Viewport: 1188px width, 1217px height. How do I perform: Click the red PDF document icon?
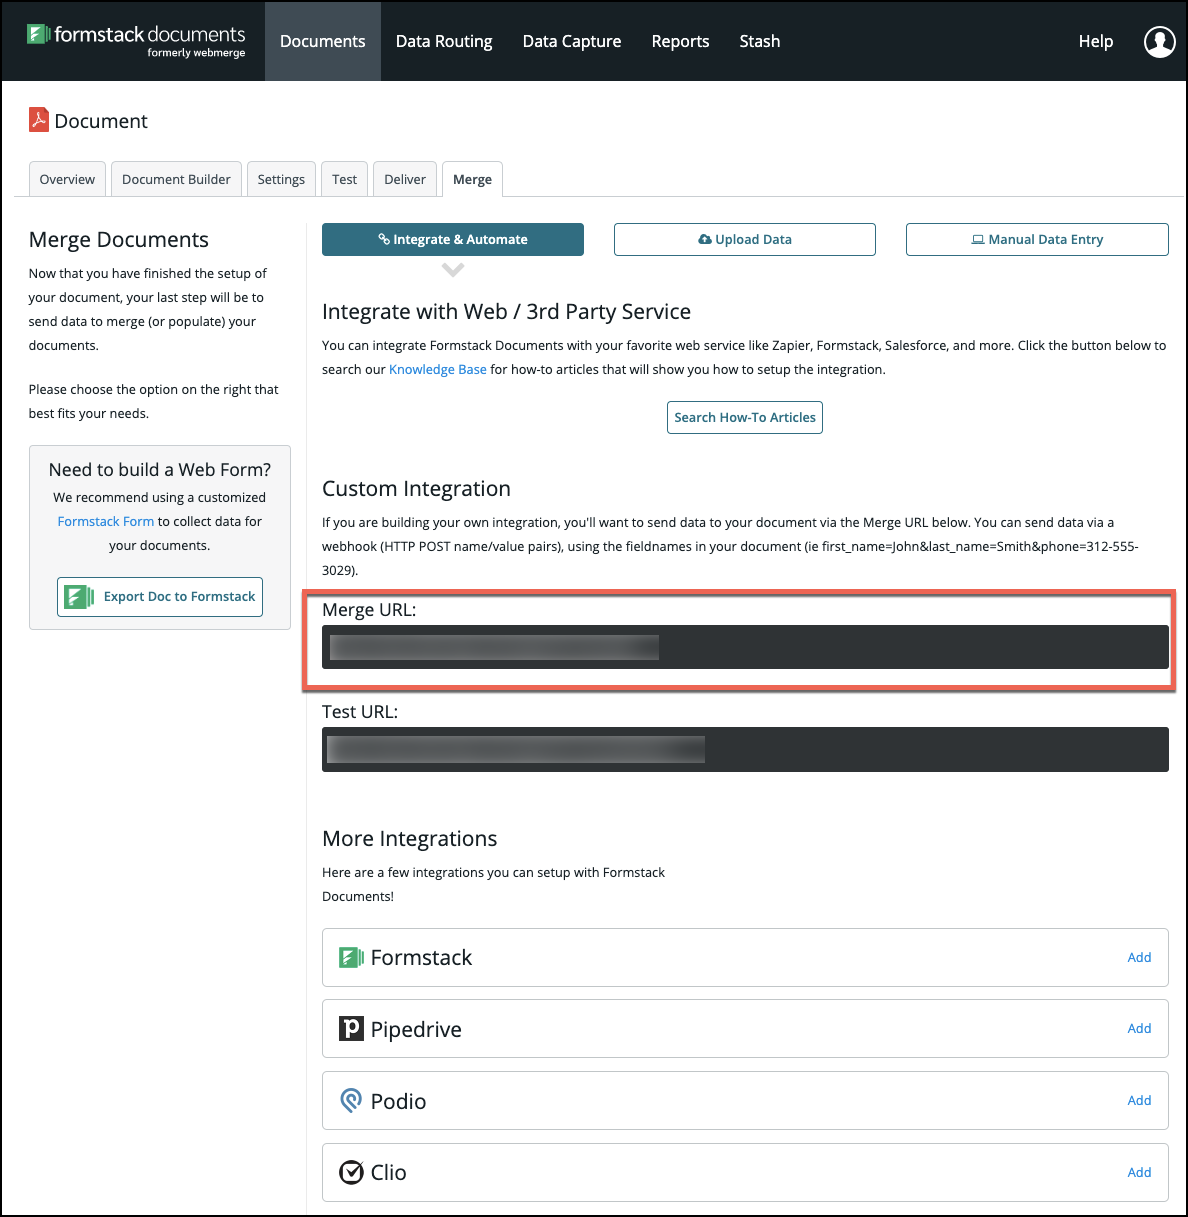tap(39, 120)
